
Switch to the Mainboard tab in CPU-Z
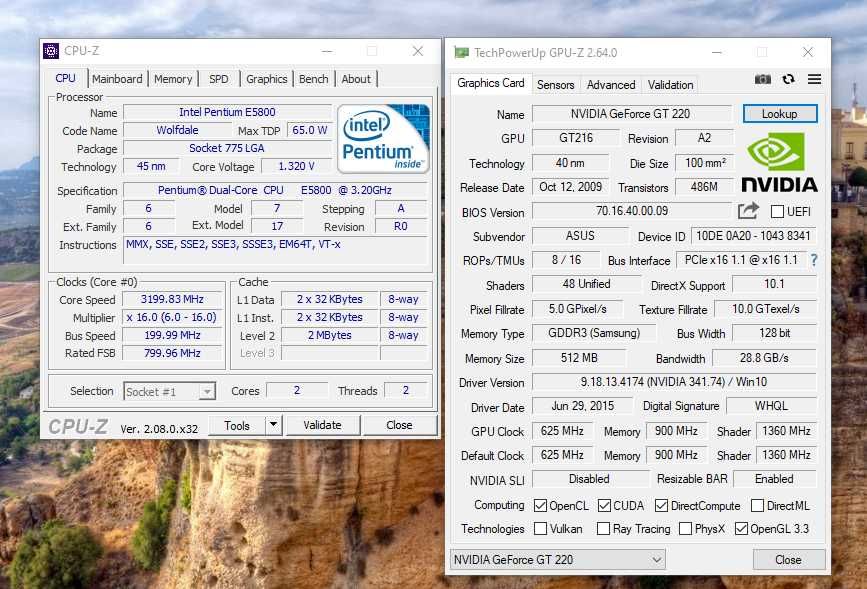pyautogui.click(x=117, y=79)
